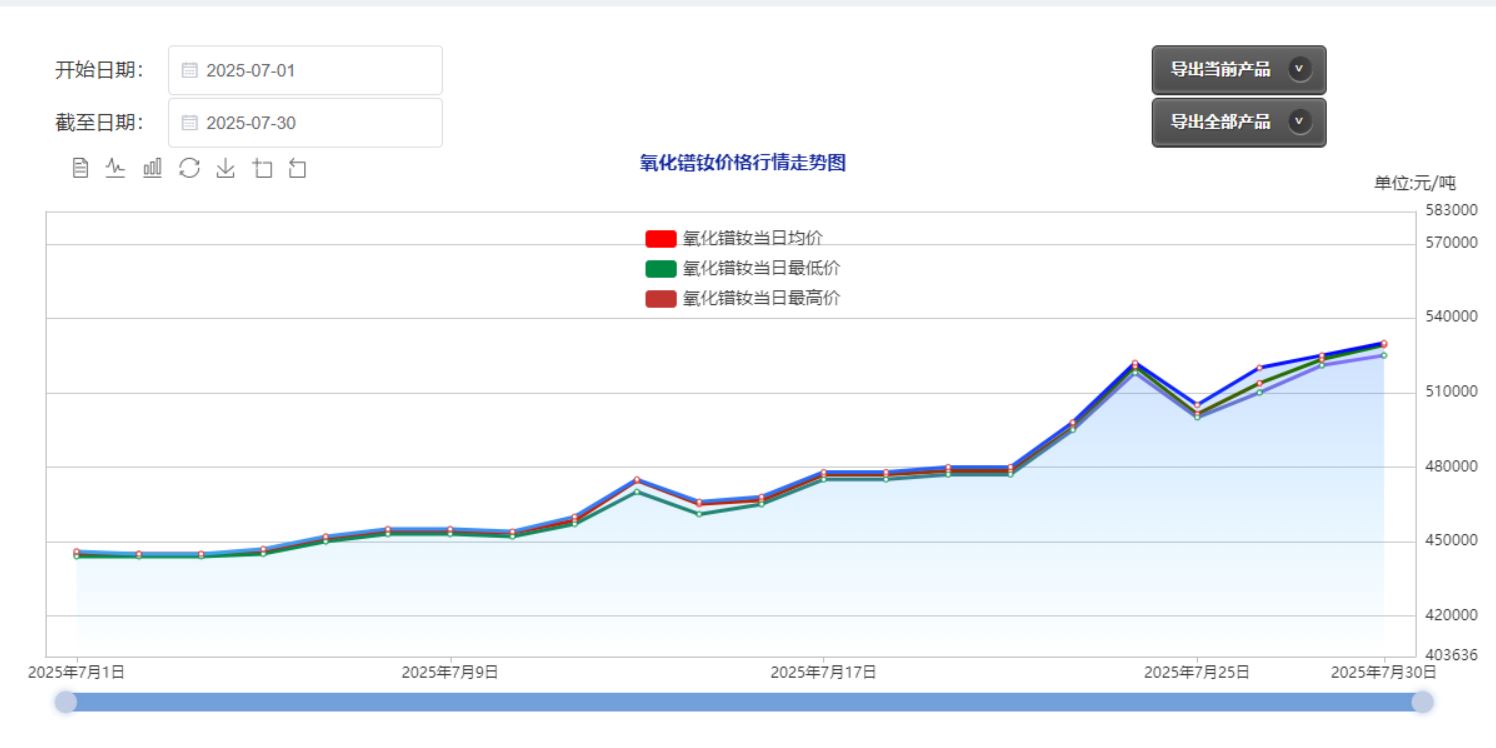Viewport: 1496px width, 748px height.
Task: Click the x-axis label 2025年7月9日
Action: pyautogui.click(x=450, y=672)
